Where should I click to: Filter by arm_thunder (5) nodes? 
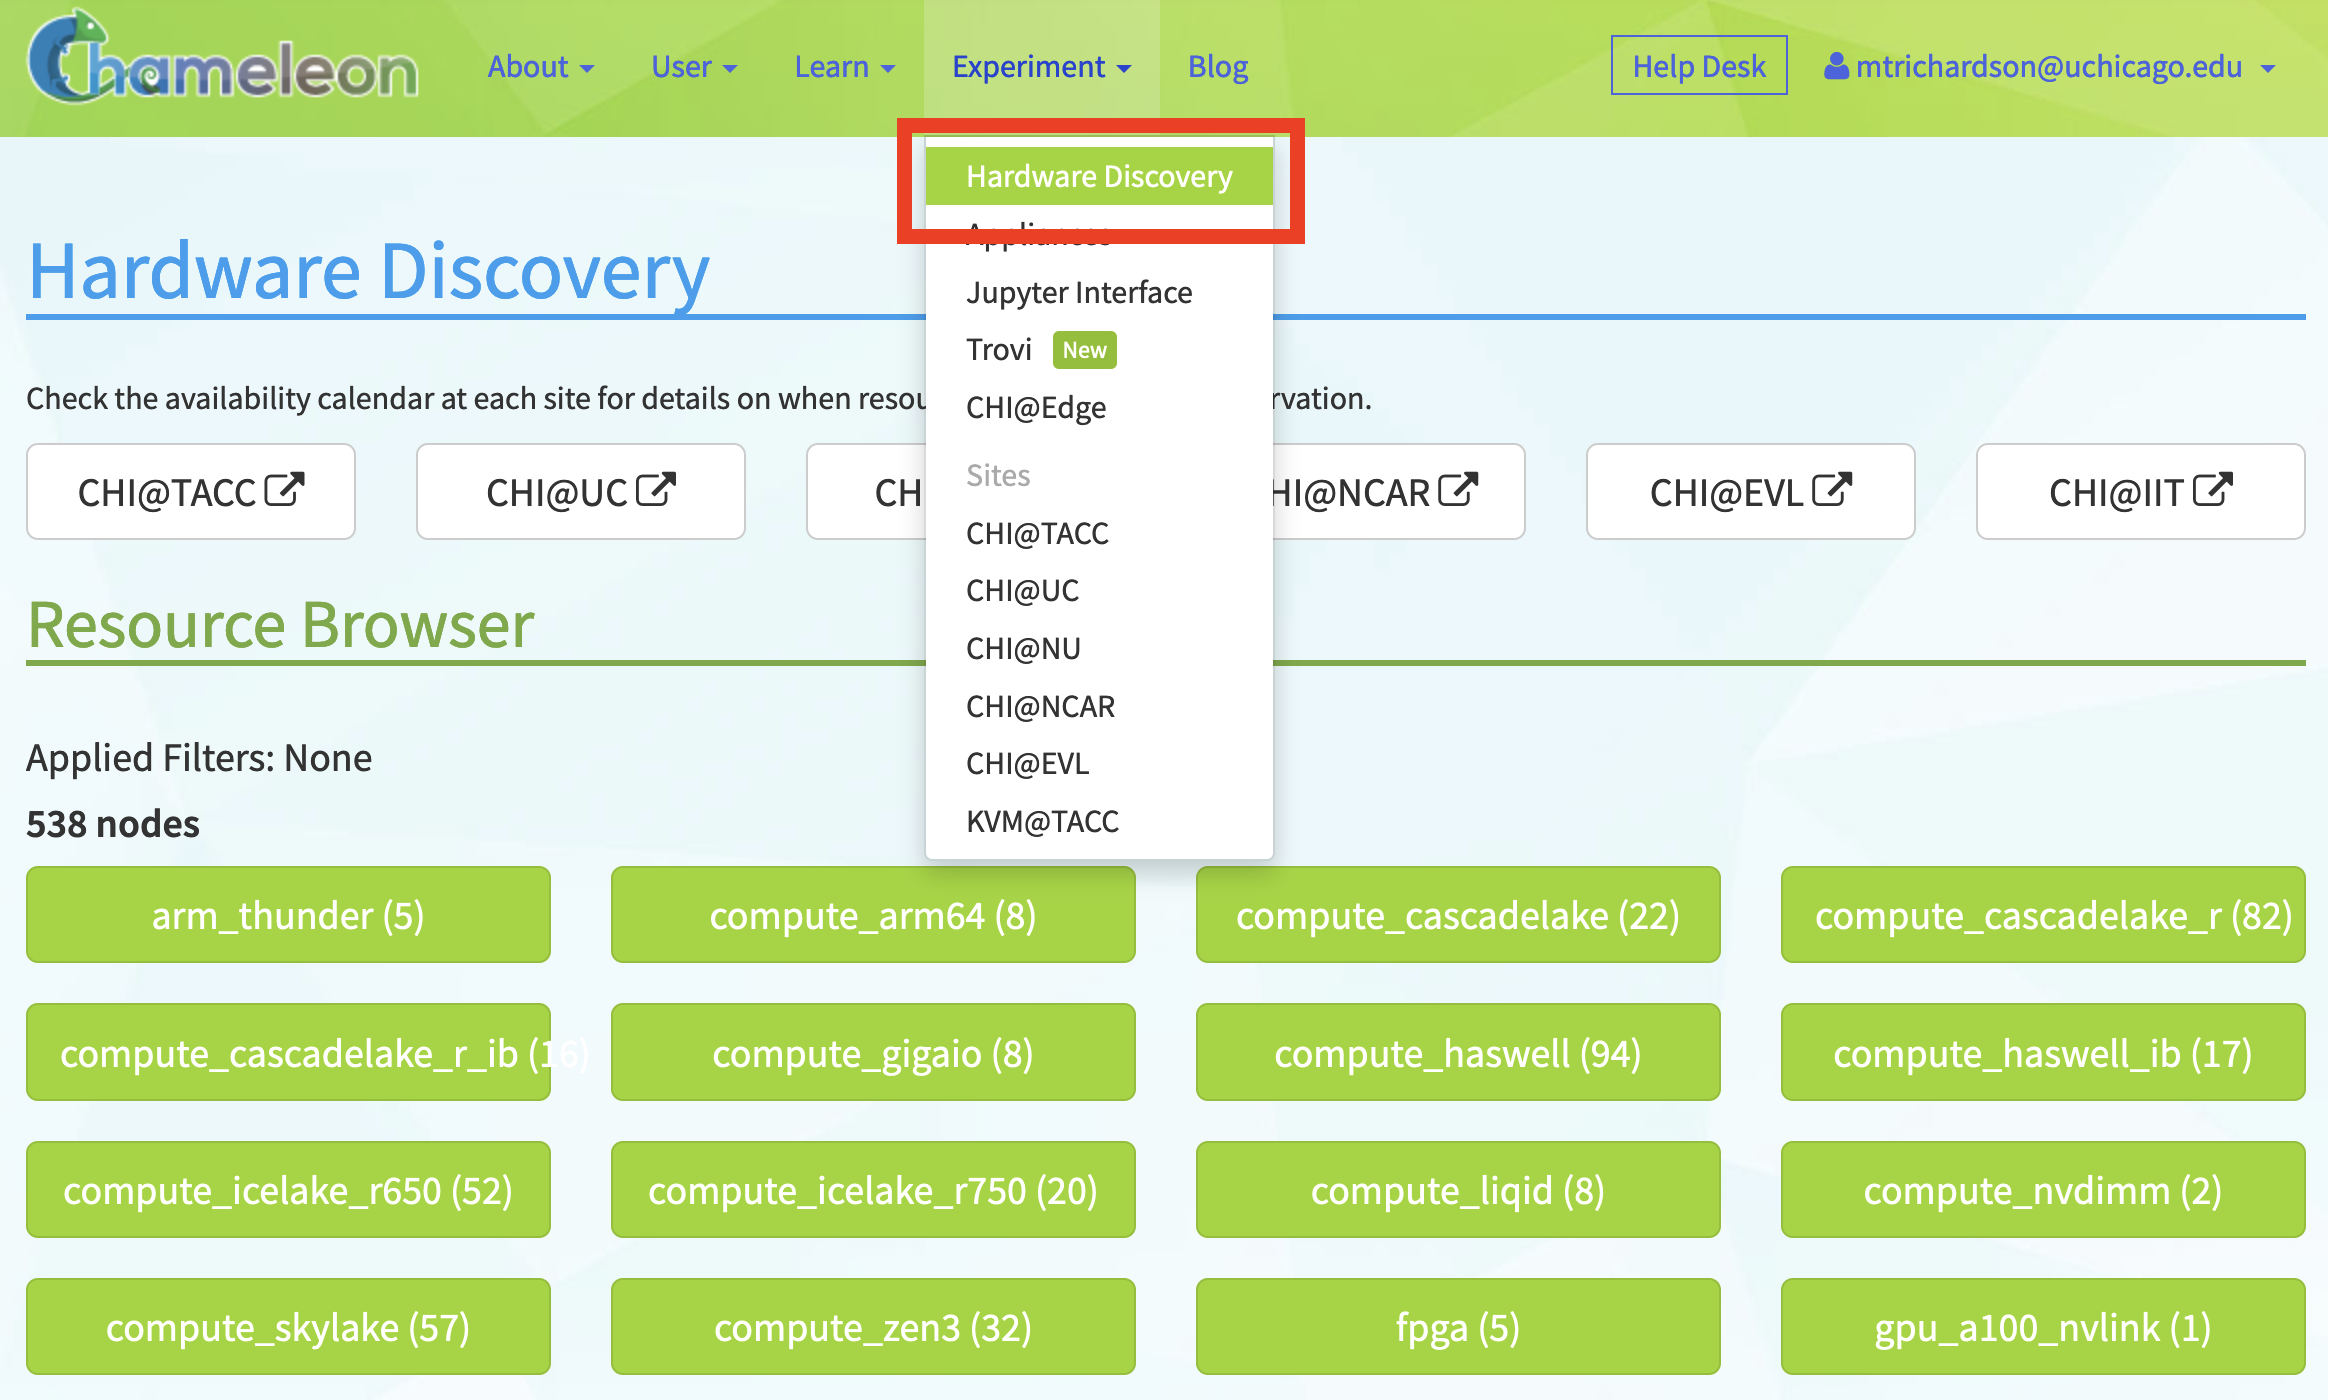(288, 915)
